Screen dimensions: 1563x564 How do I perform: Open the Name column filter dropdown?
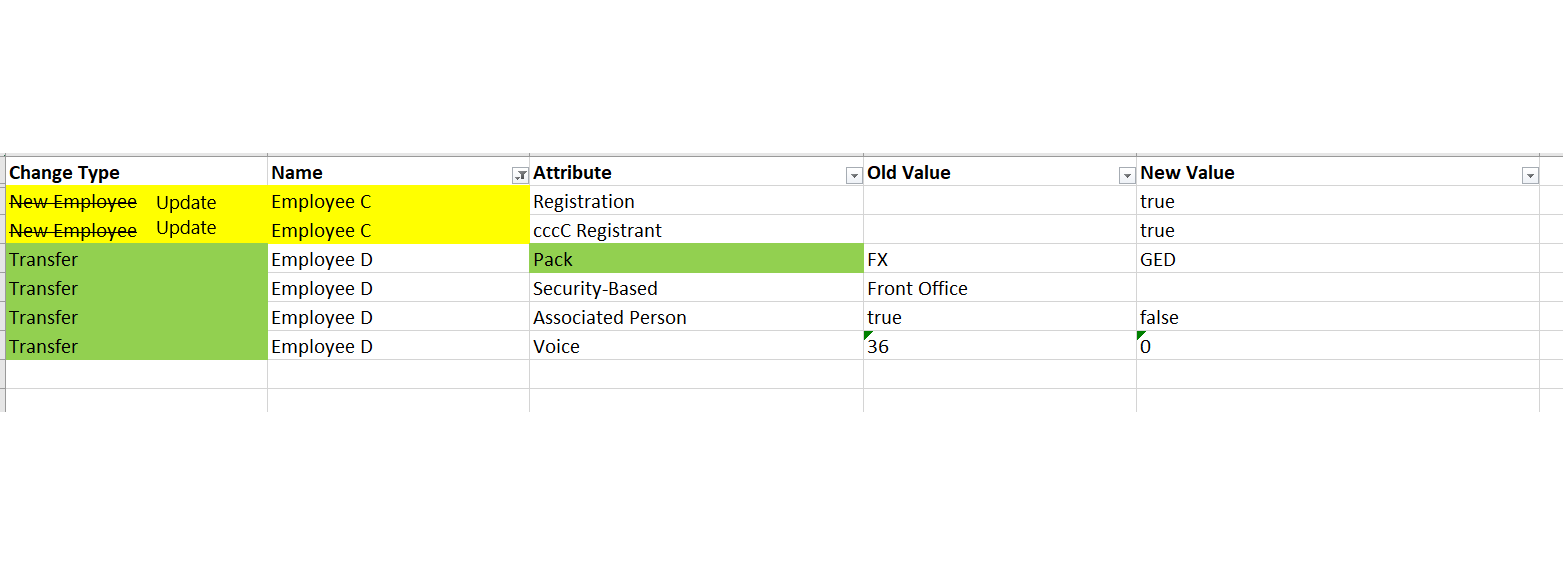pyautogui.click(x=520, y=175)
